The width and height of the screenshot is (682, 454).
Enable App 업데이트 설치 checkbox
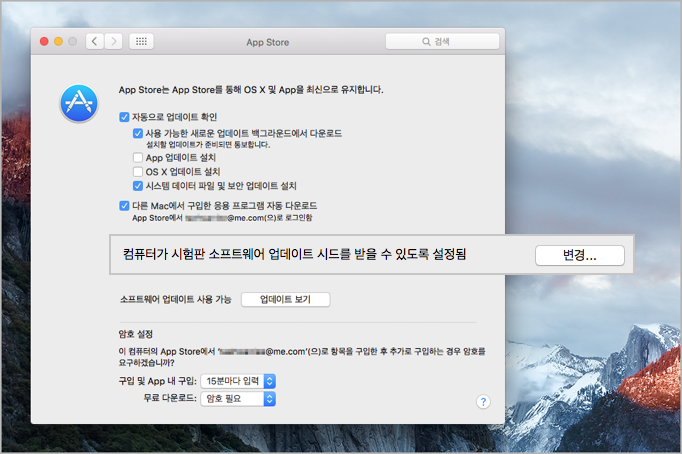coord(138,157)
